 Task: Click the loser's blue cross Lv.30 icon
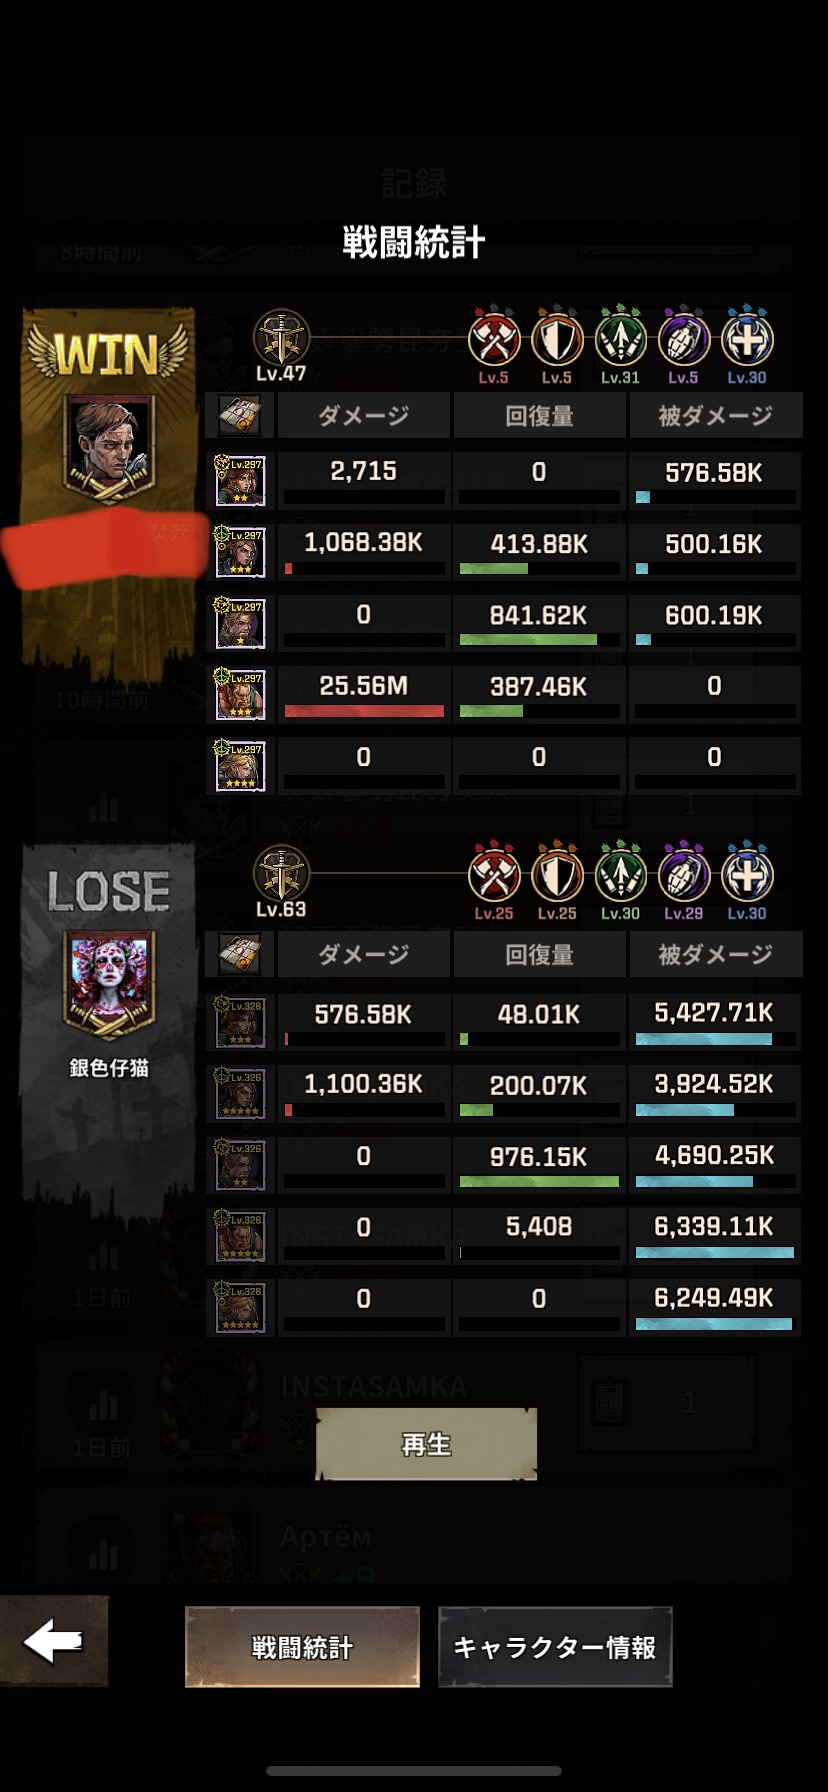747,876
